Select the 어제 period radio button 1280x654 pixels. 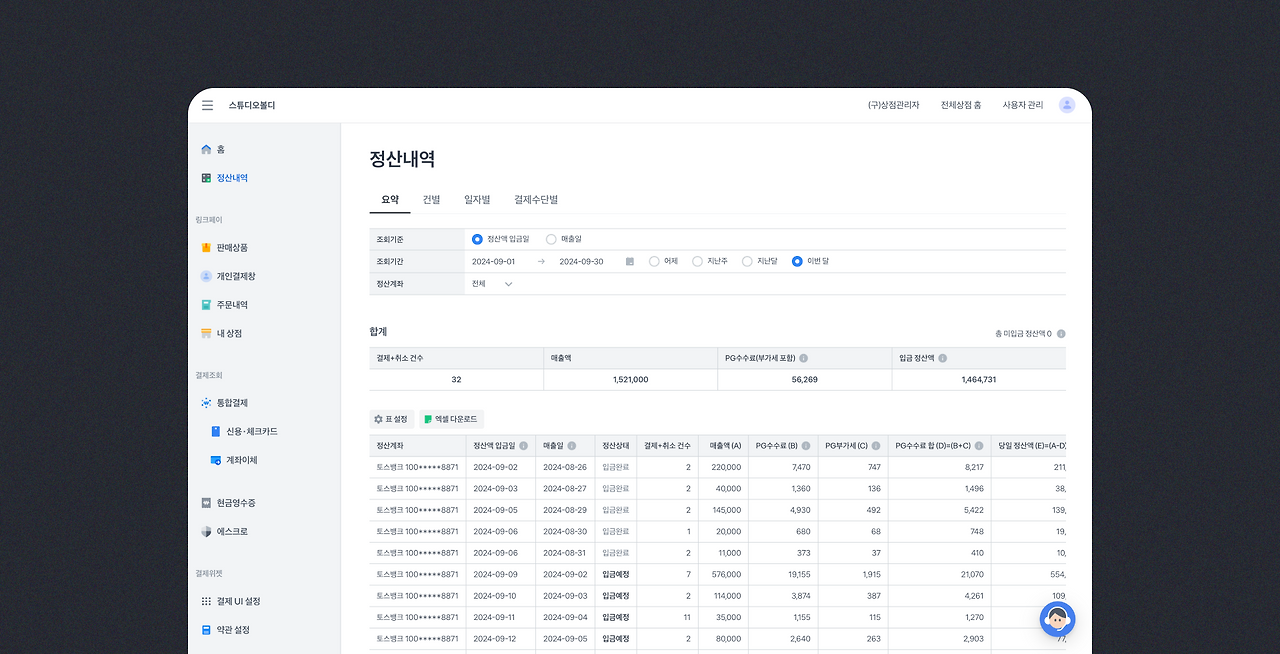[654, 261]
